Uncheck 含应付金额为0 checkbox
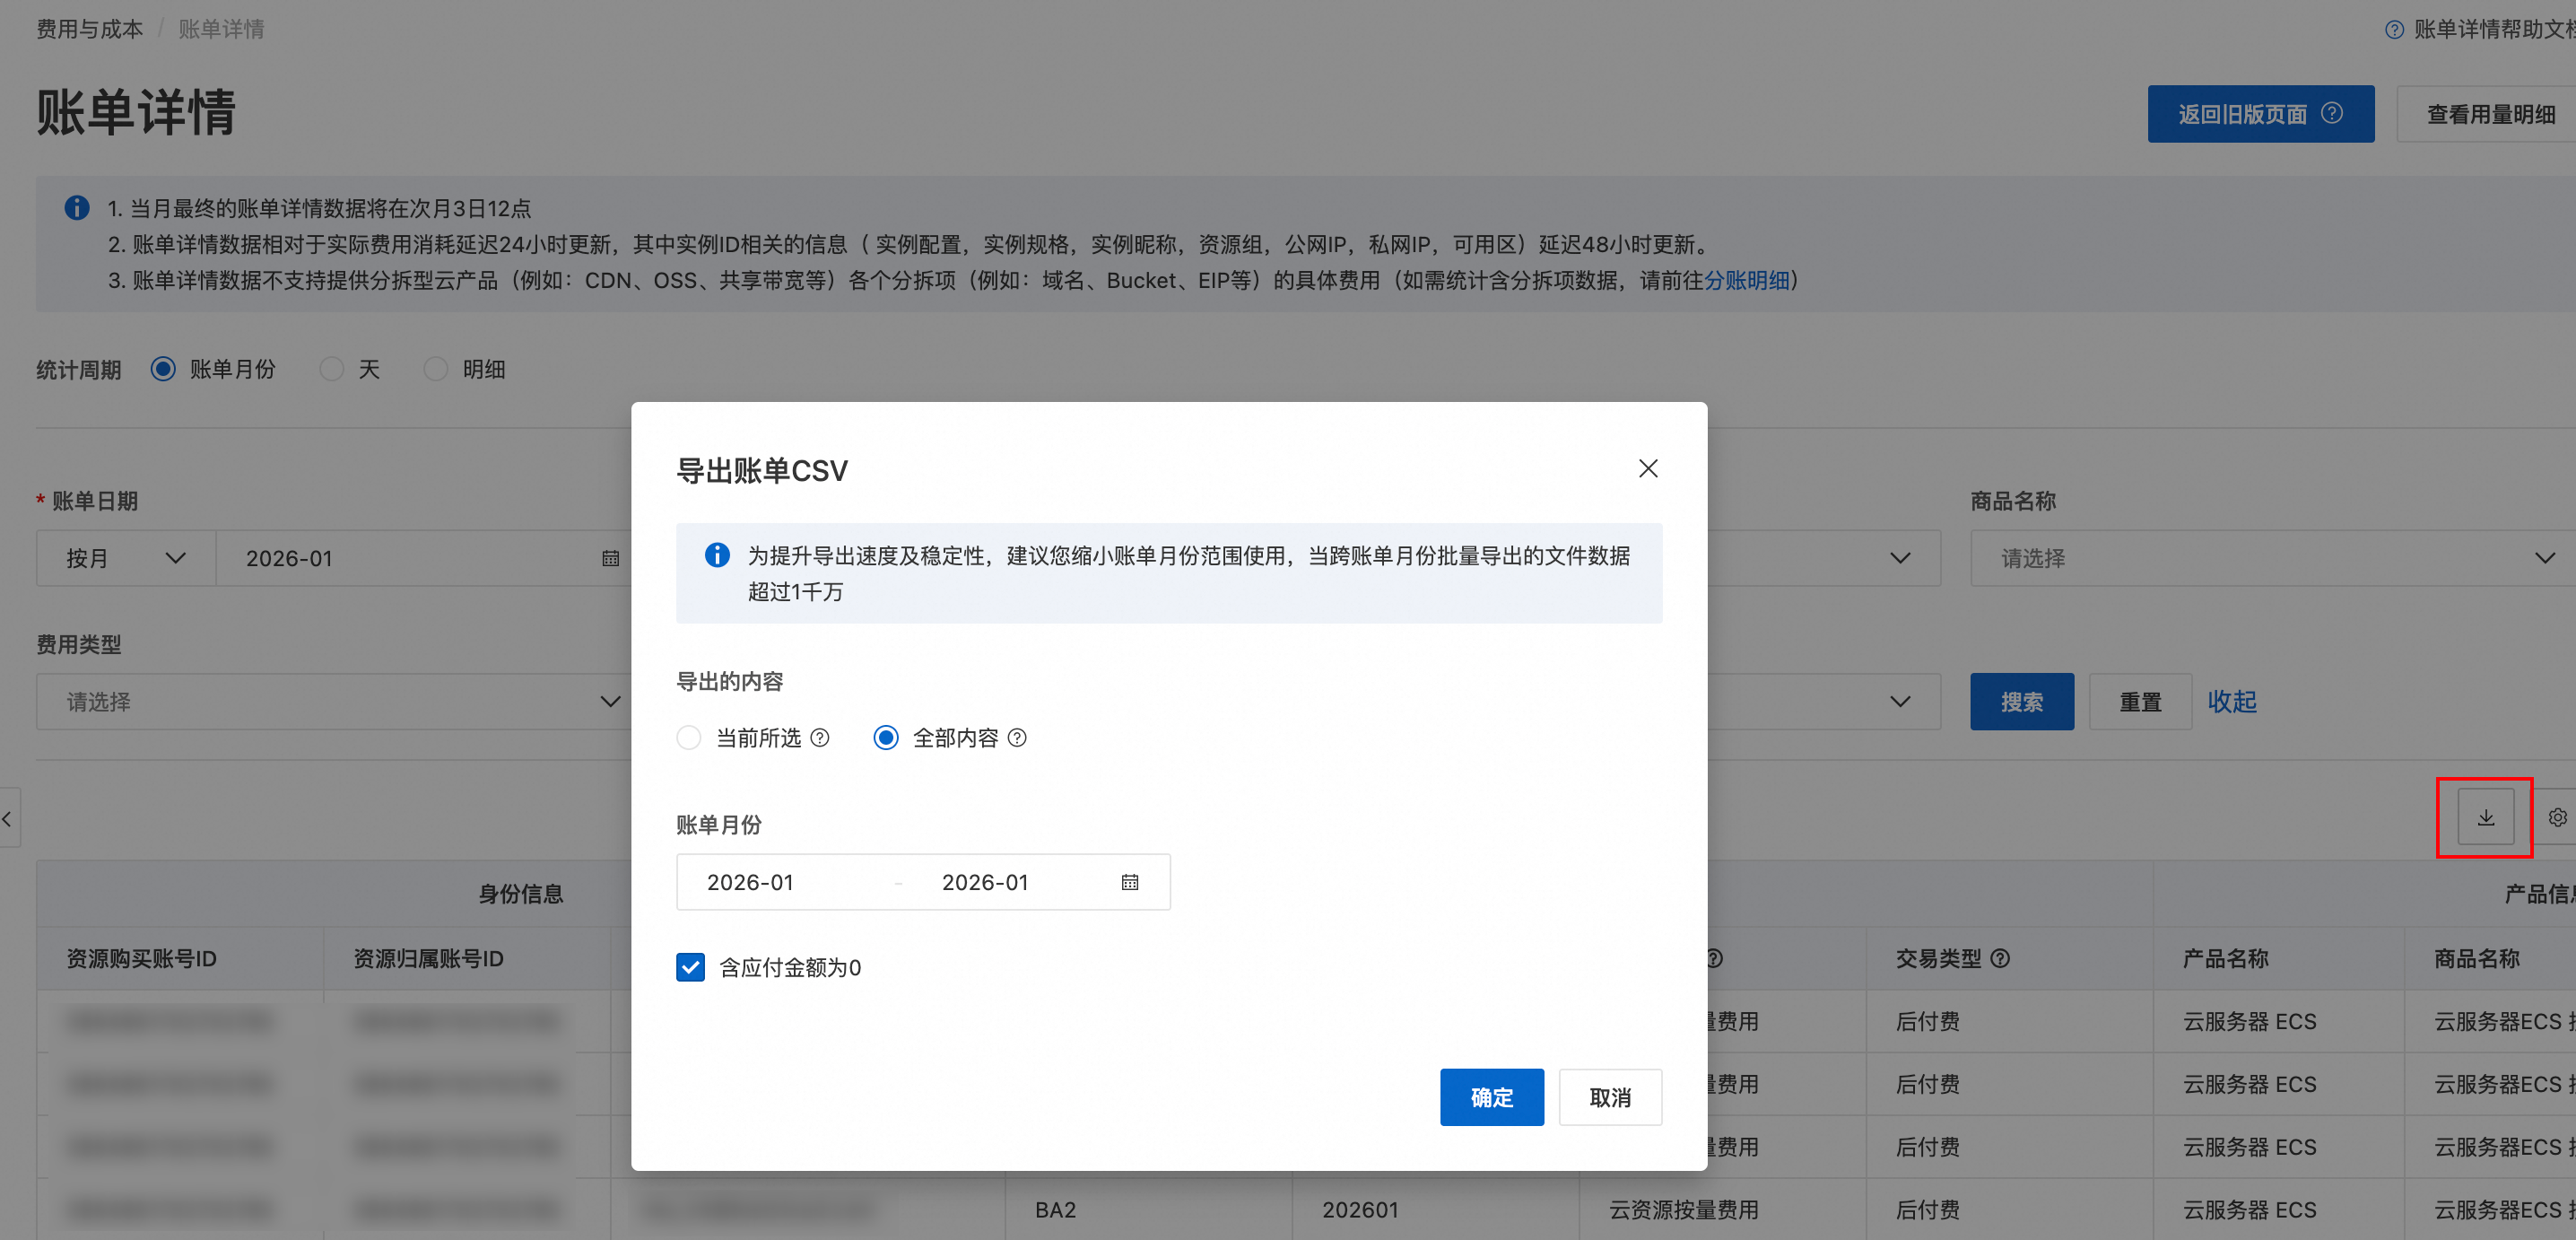 click(x=690, y=967)
